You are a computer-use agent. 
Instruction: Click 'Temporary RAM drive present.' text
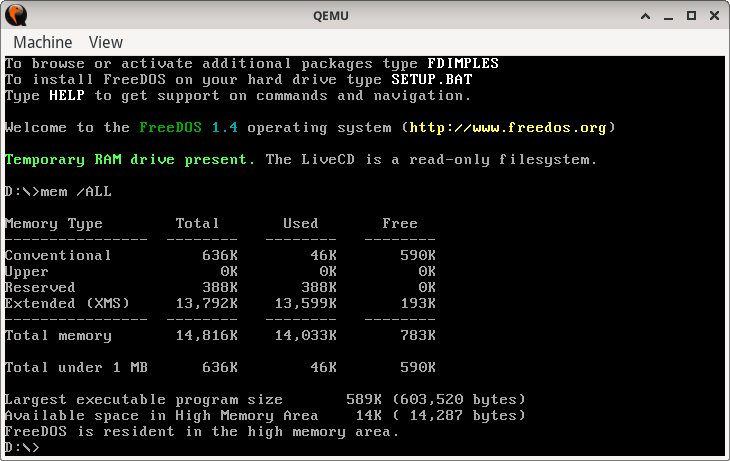(x=130, y=160)
